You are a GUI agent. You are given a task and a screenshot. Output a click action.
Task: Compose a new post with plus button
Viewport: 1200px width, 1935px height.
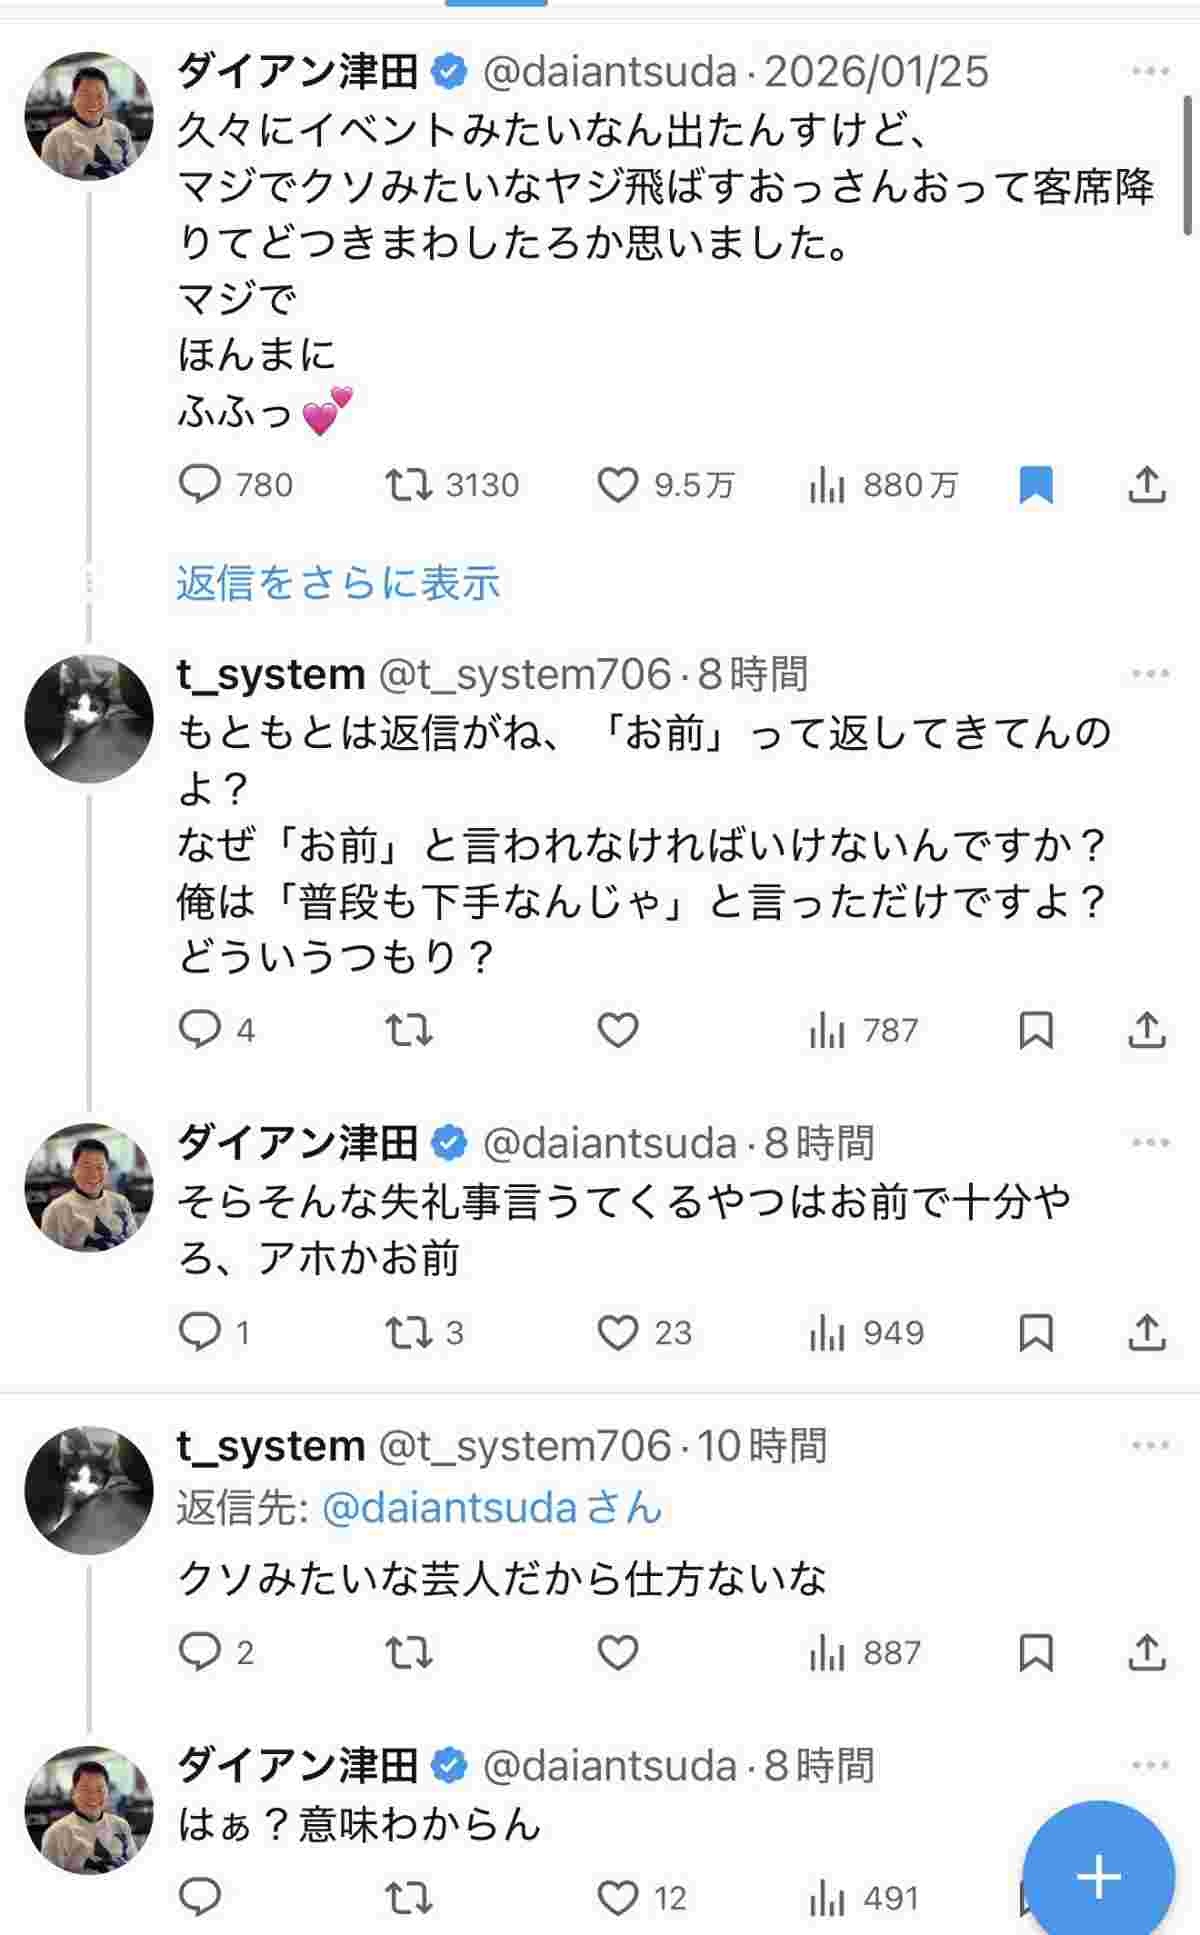1098,1876
